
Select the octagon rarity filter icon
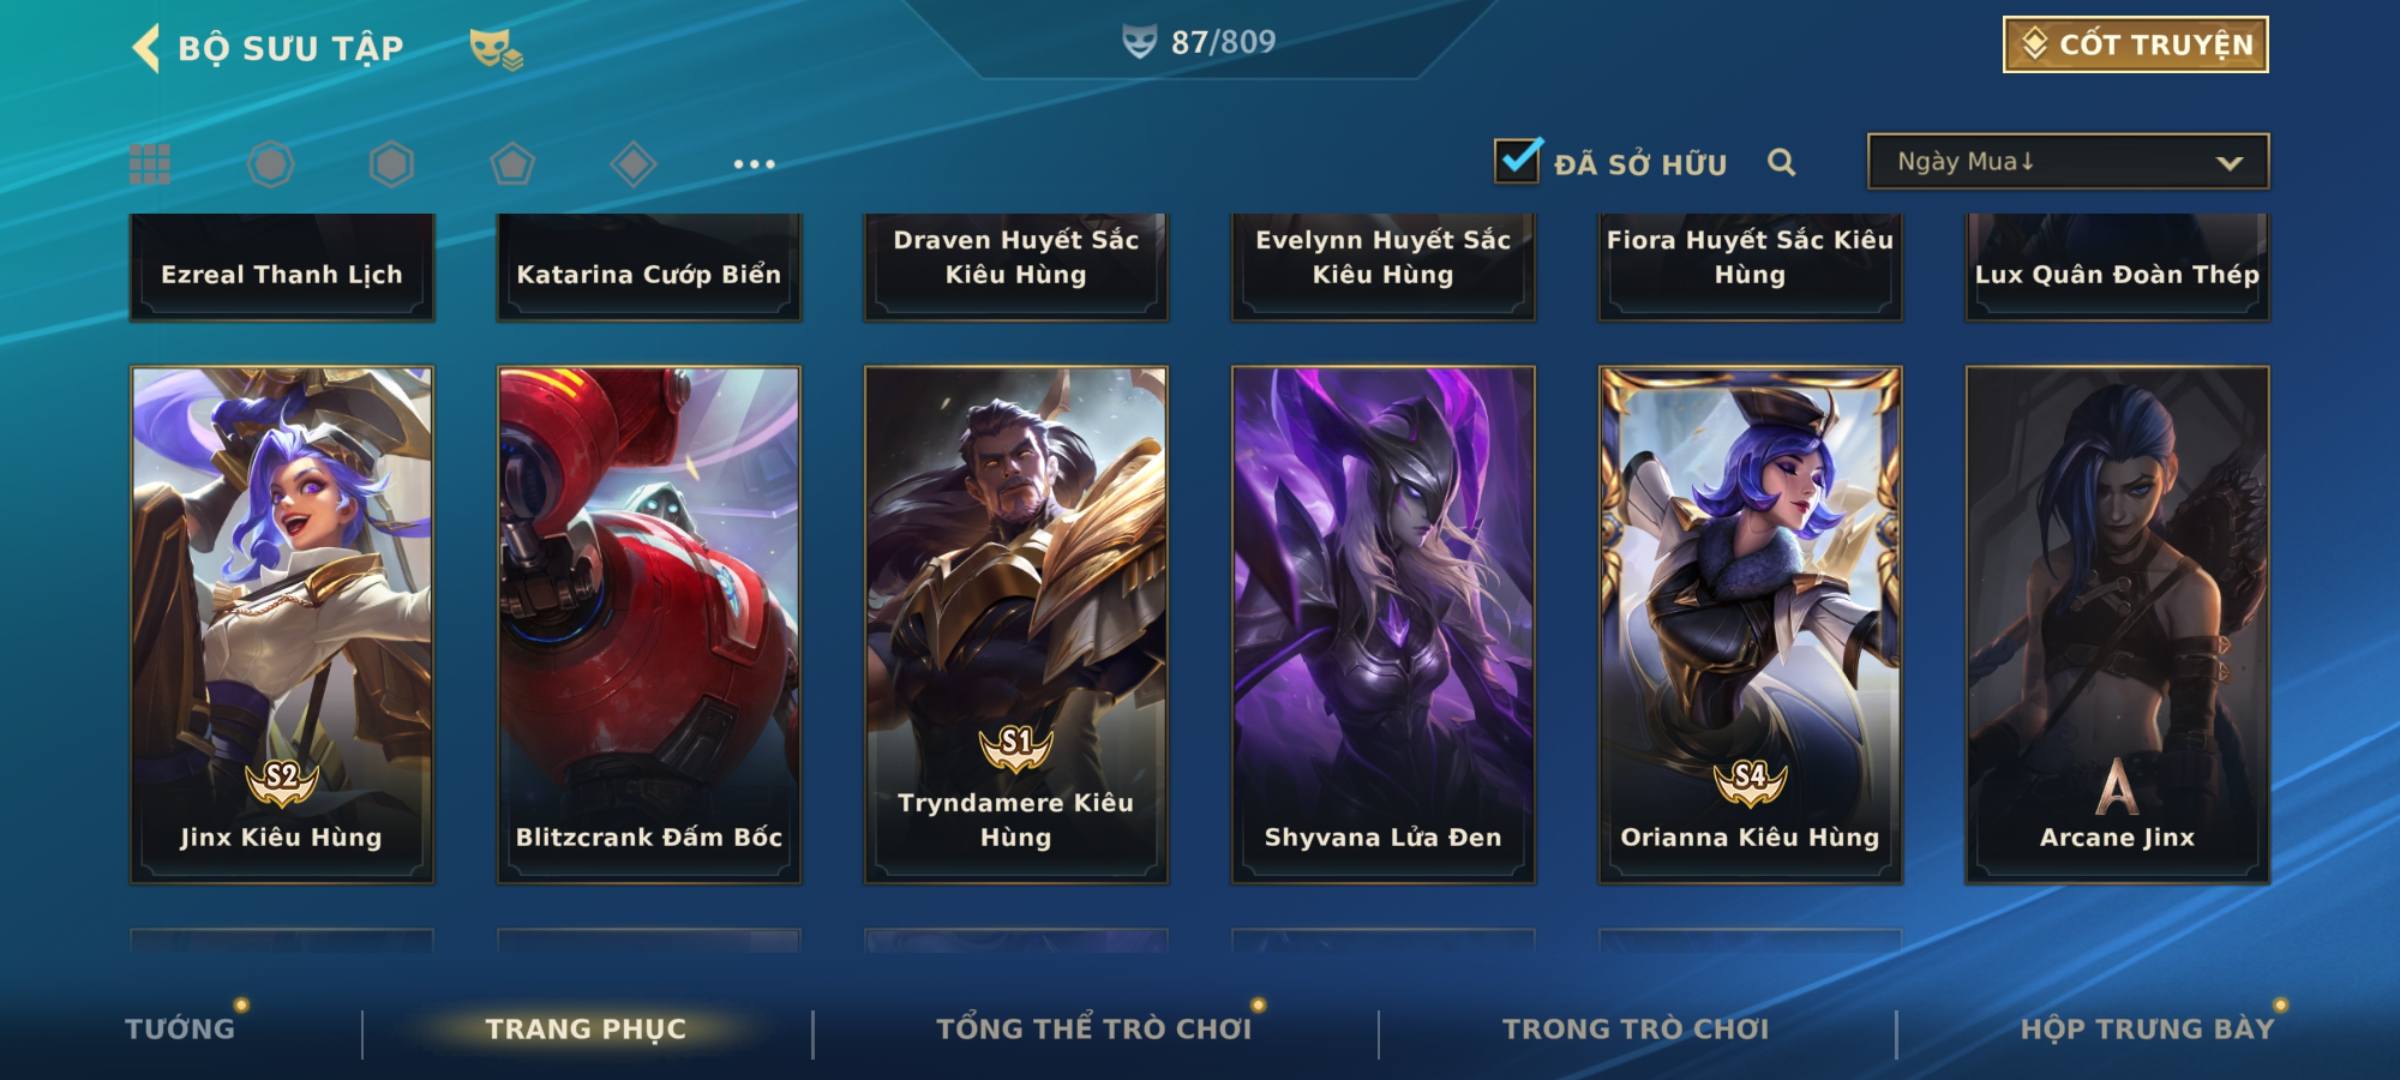(x=271, y=164)
